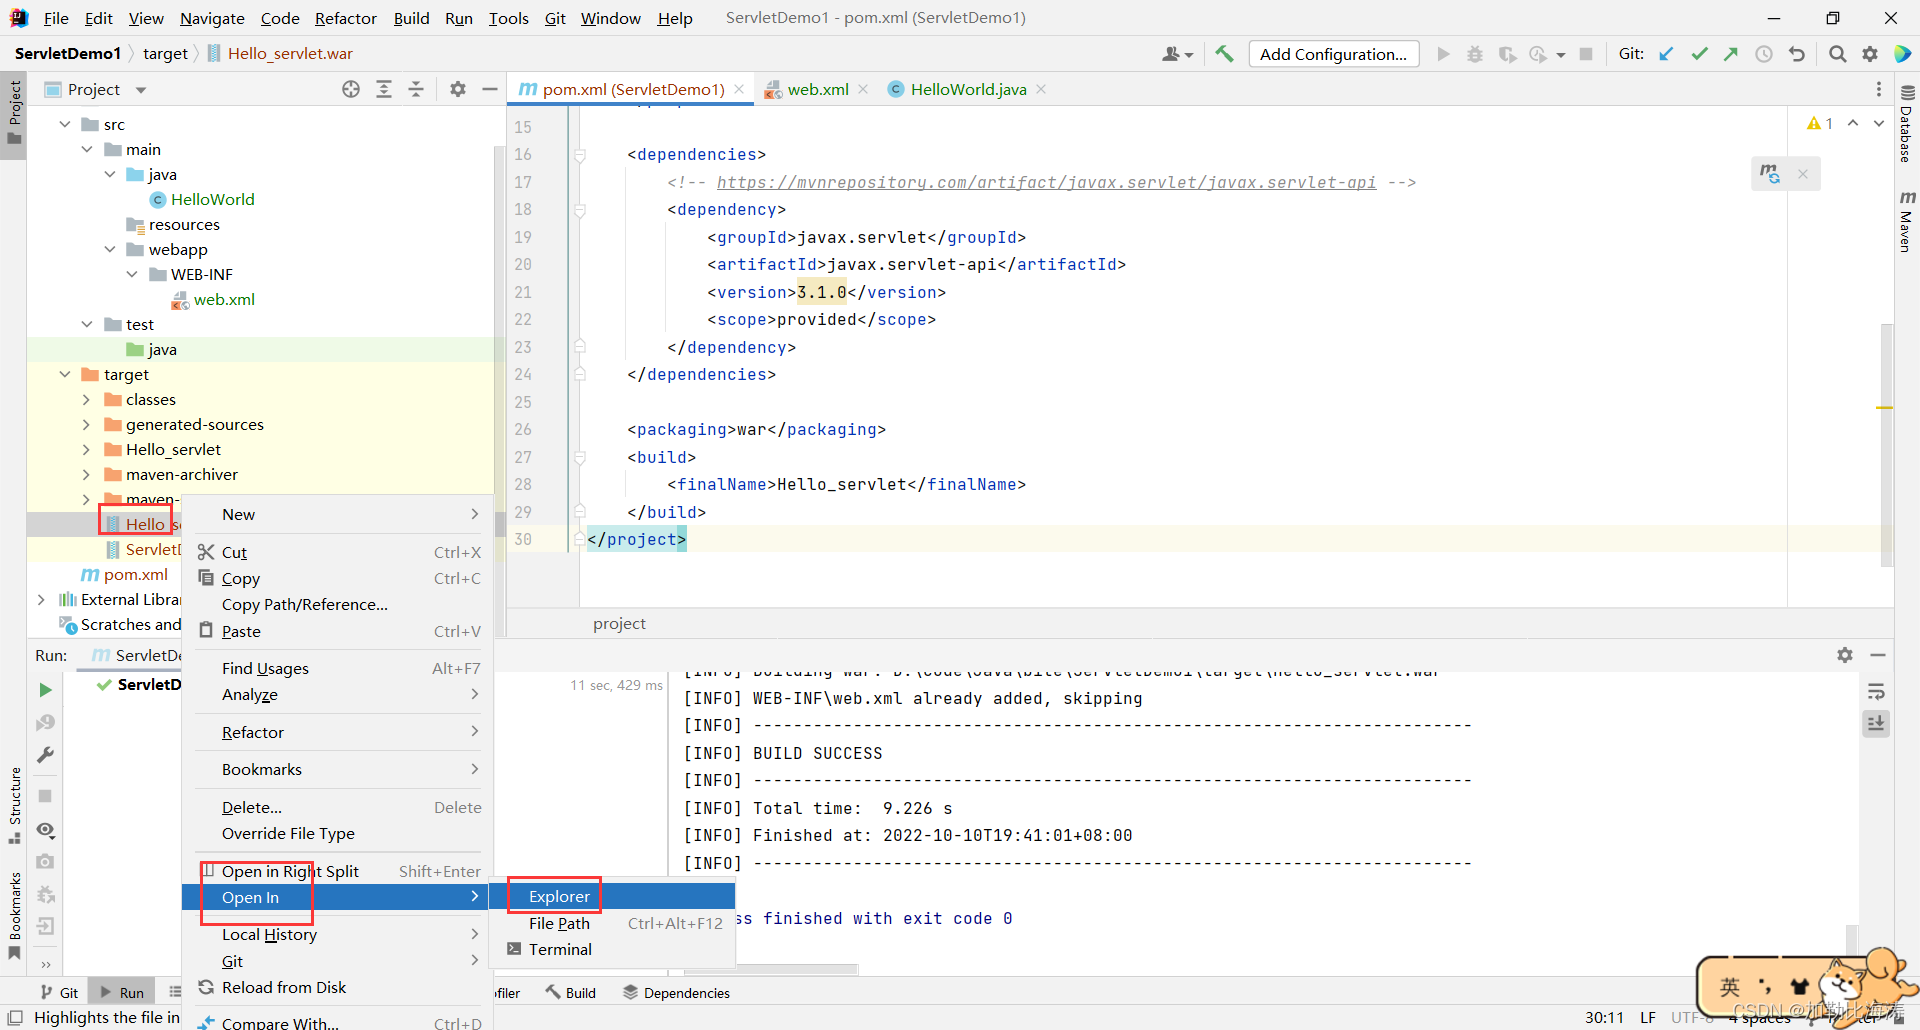Switch to the HelloWorld.java editor tab
This screenshot has width=1920, height=1030.
pyautogui.click(x=965, y=89)
